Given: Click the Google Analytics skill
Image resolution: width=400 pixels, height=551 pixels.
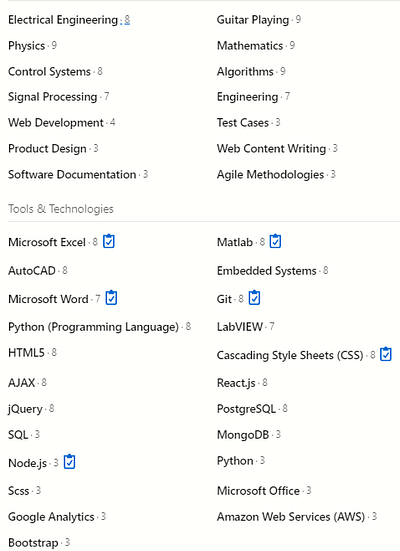Looking at the screenshot, I should (51, 517).
